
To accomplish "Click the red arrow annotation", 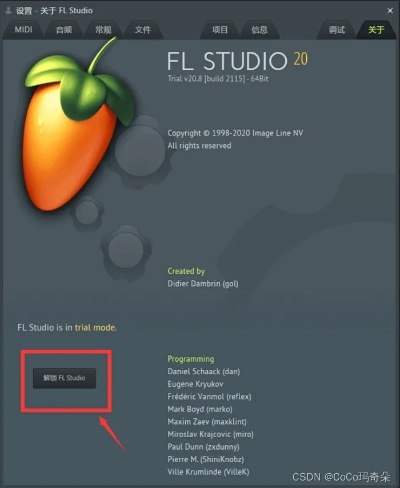I will (112, 433).
